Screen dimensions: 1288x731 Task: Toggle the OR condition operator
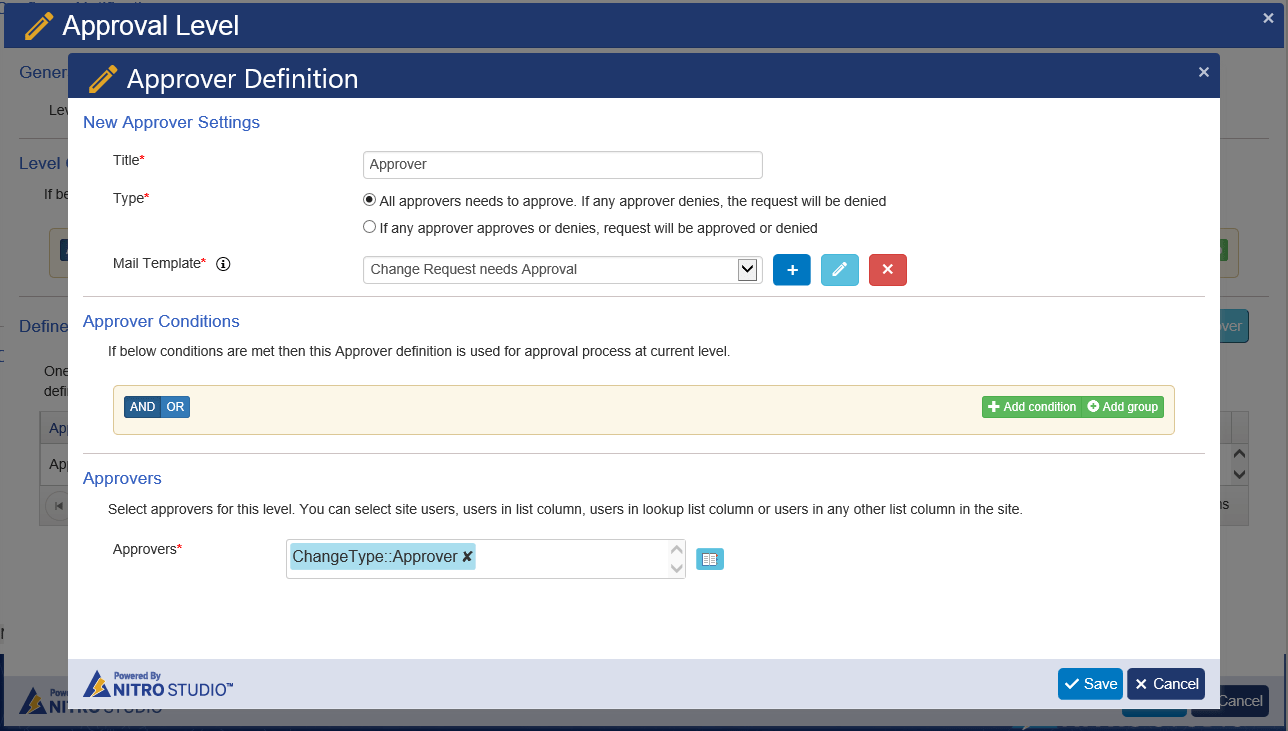pyautogui.click(x=175, y=407)
